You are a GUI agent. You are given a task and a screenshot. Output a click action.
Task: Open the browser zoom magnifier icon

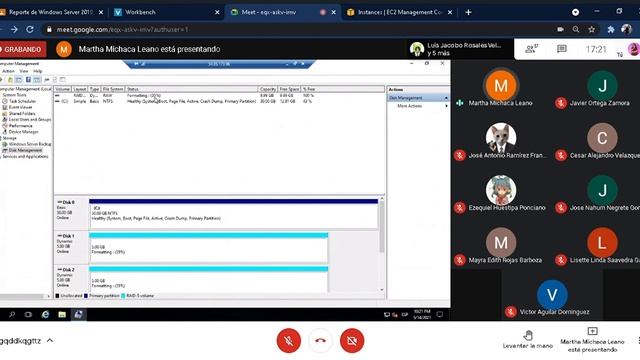click(x=576, y=29)
